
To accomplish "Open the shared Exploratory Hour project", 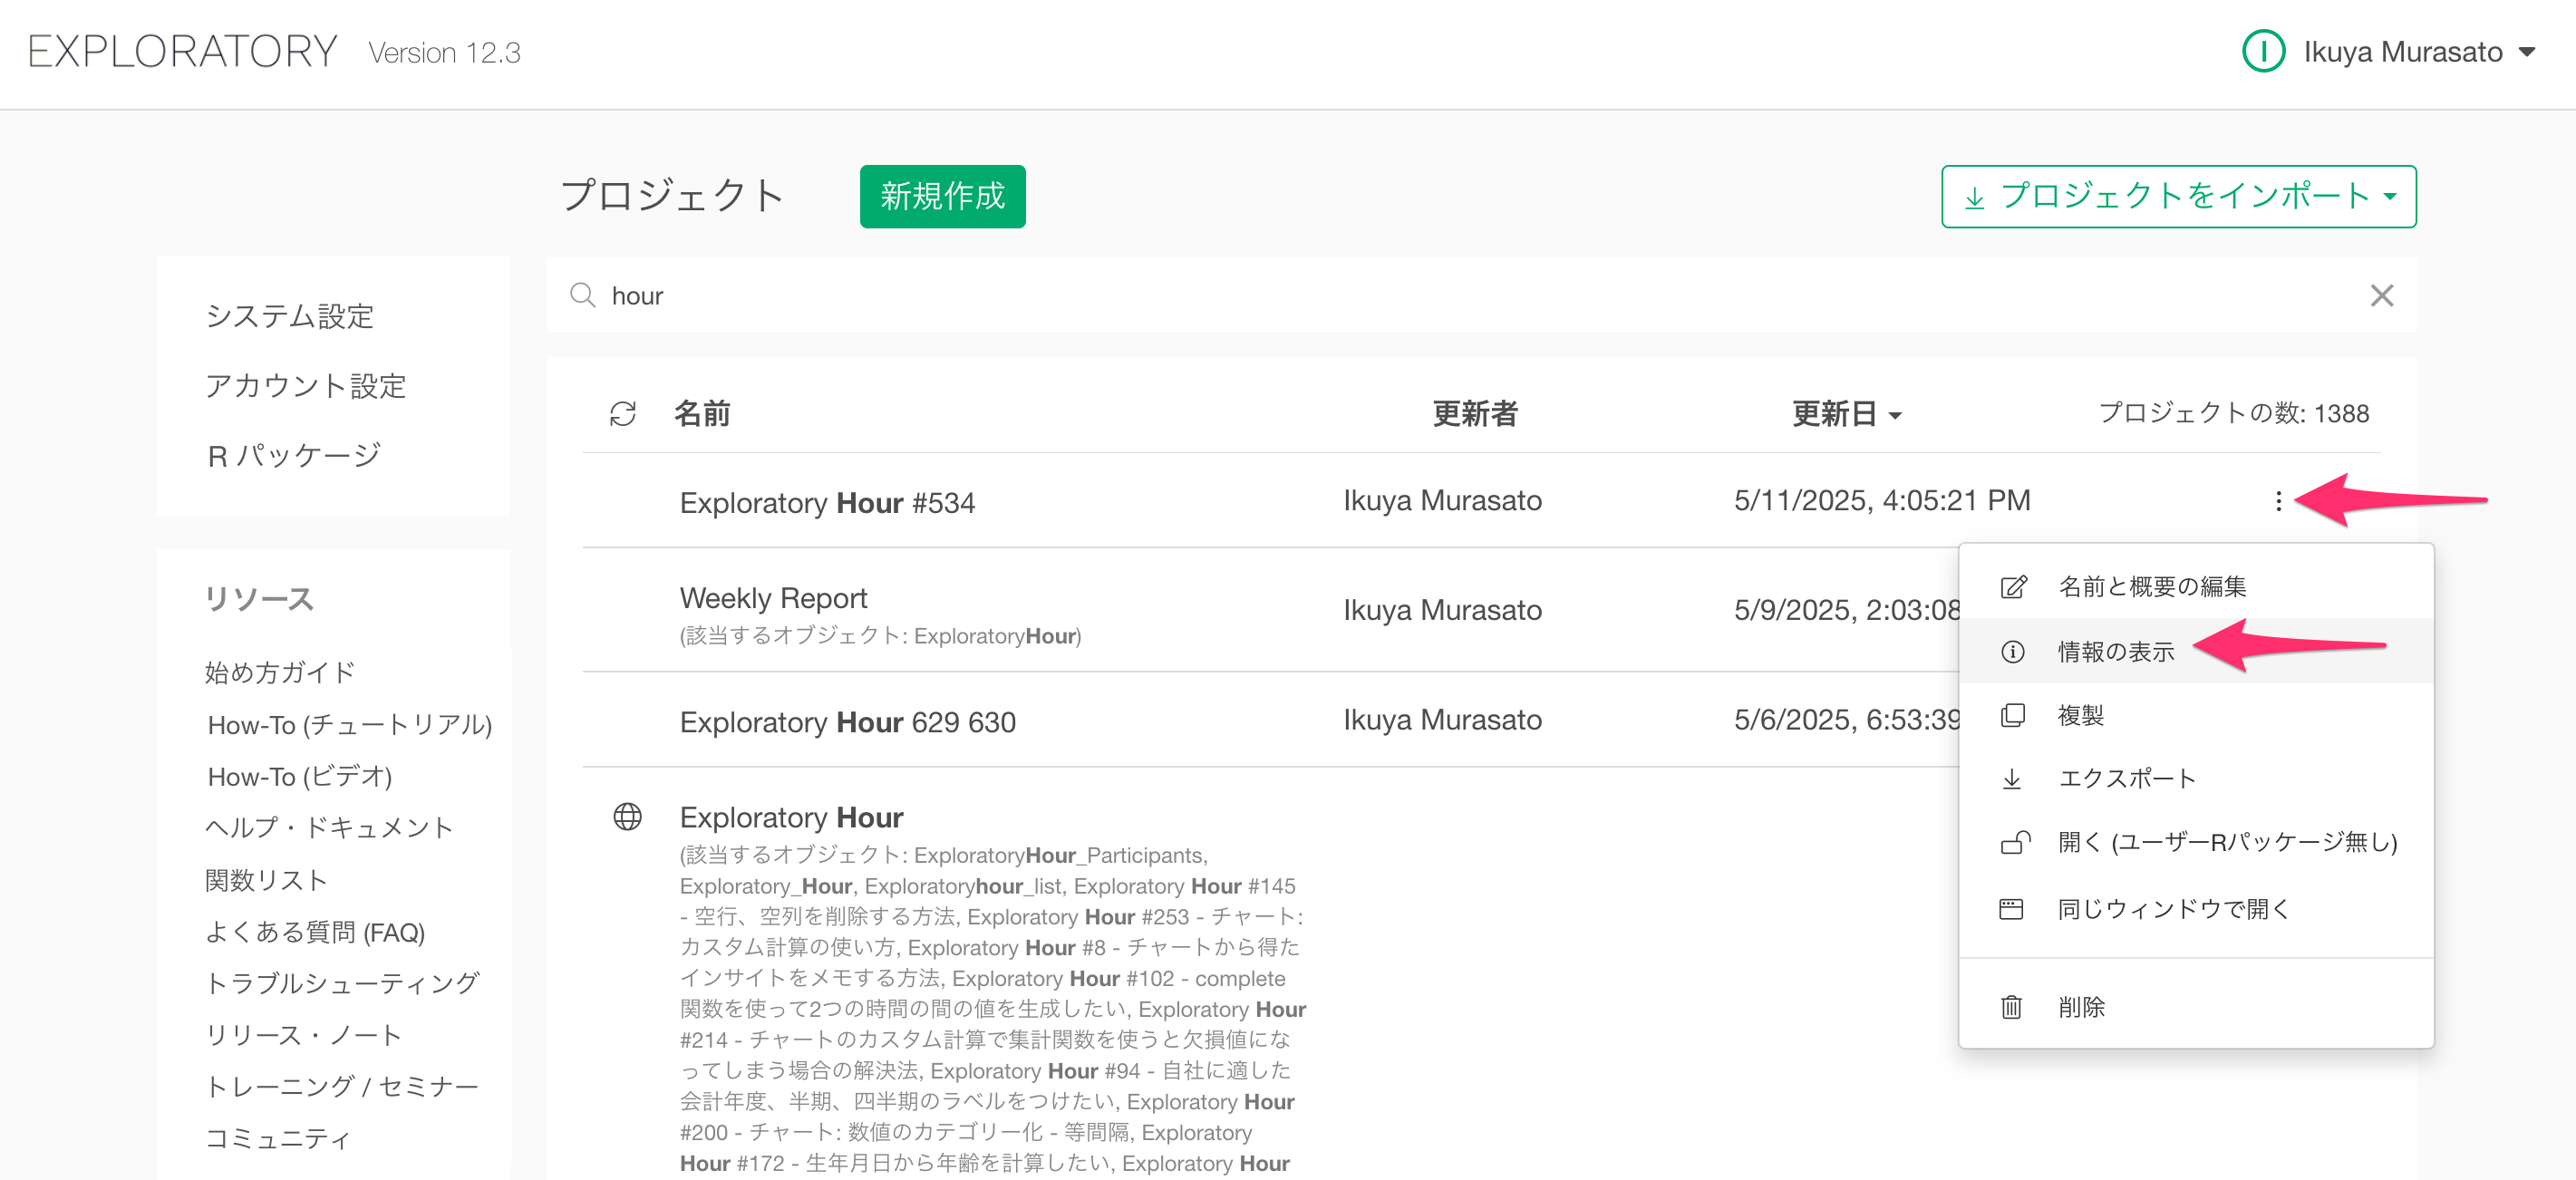I will pyautogui.click(x=791, y=817).
